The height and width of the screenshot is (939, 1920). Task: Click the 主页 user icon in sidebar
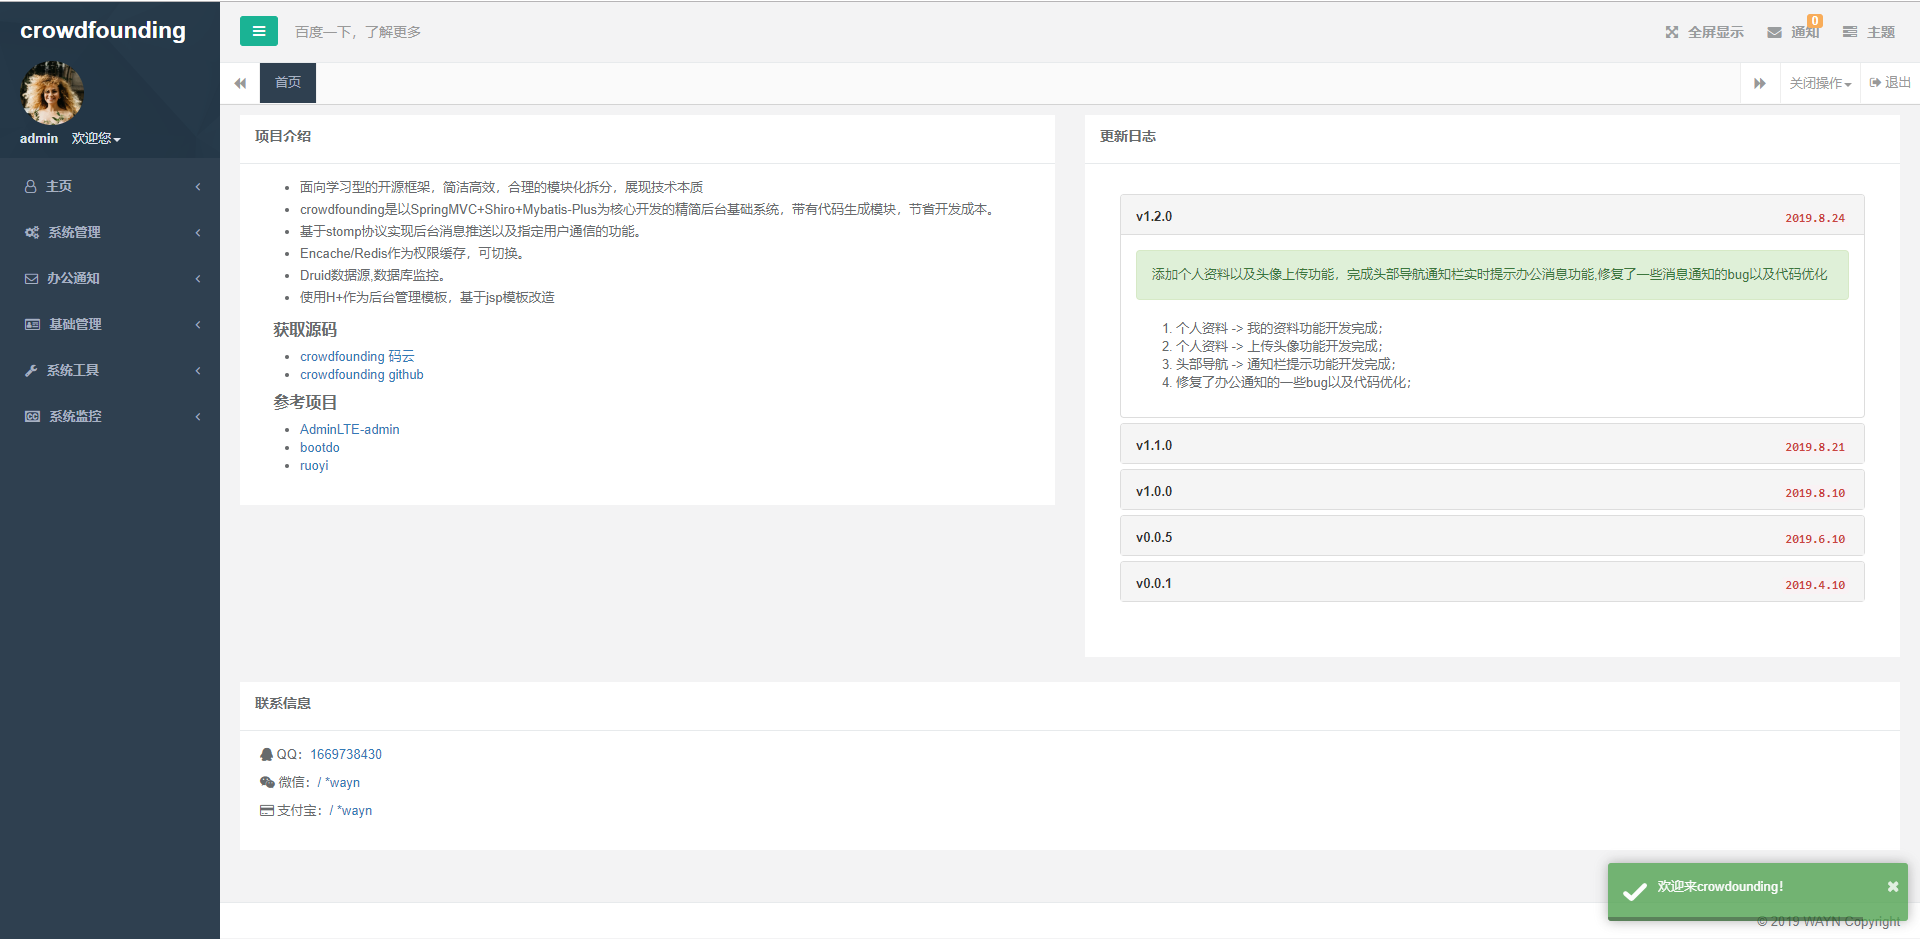(x=31, y=186)
